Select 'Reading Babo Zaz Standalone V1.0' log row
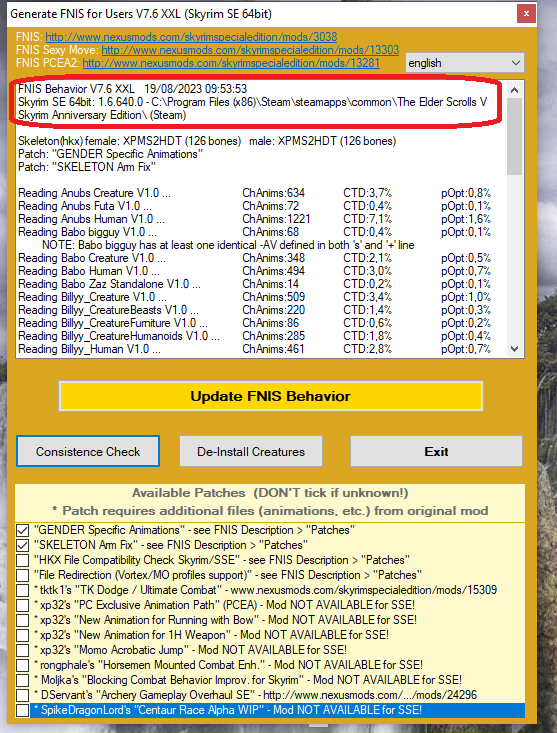 tap(255, 284)
